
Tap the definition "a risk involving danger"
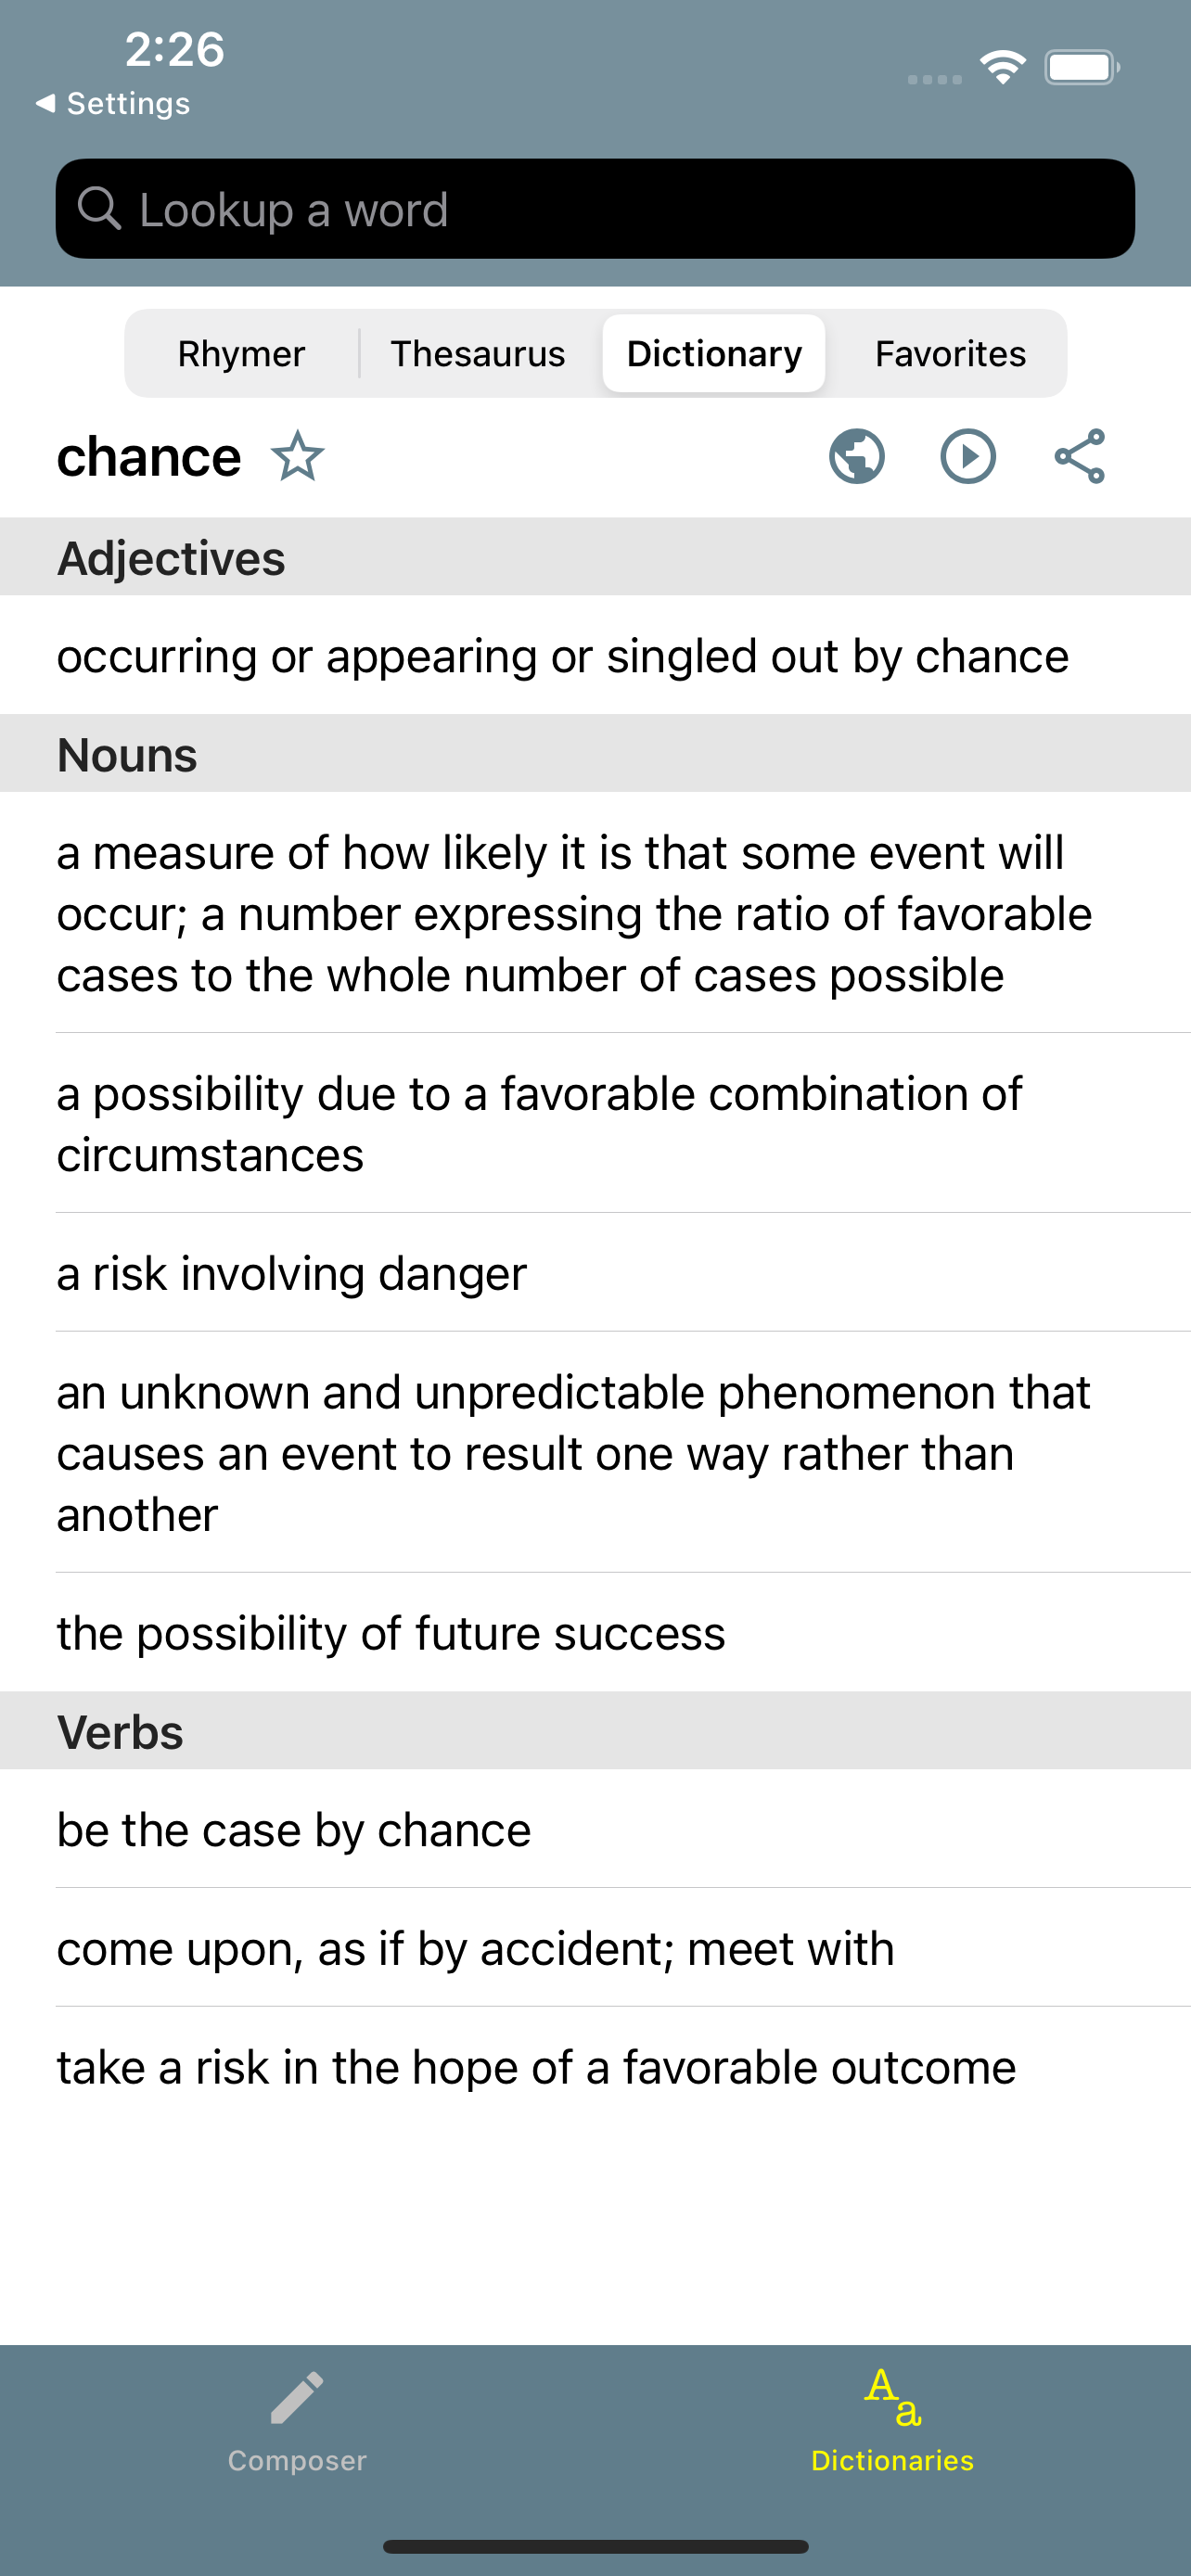[595, 1273]
